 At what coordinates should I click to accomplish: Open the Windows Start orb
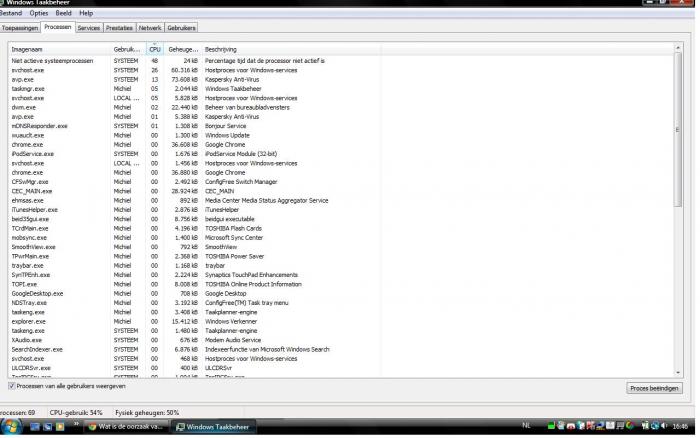10,426
